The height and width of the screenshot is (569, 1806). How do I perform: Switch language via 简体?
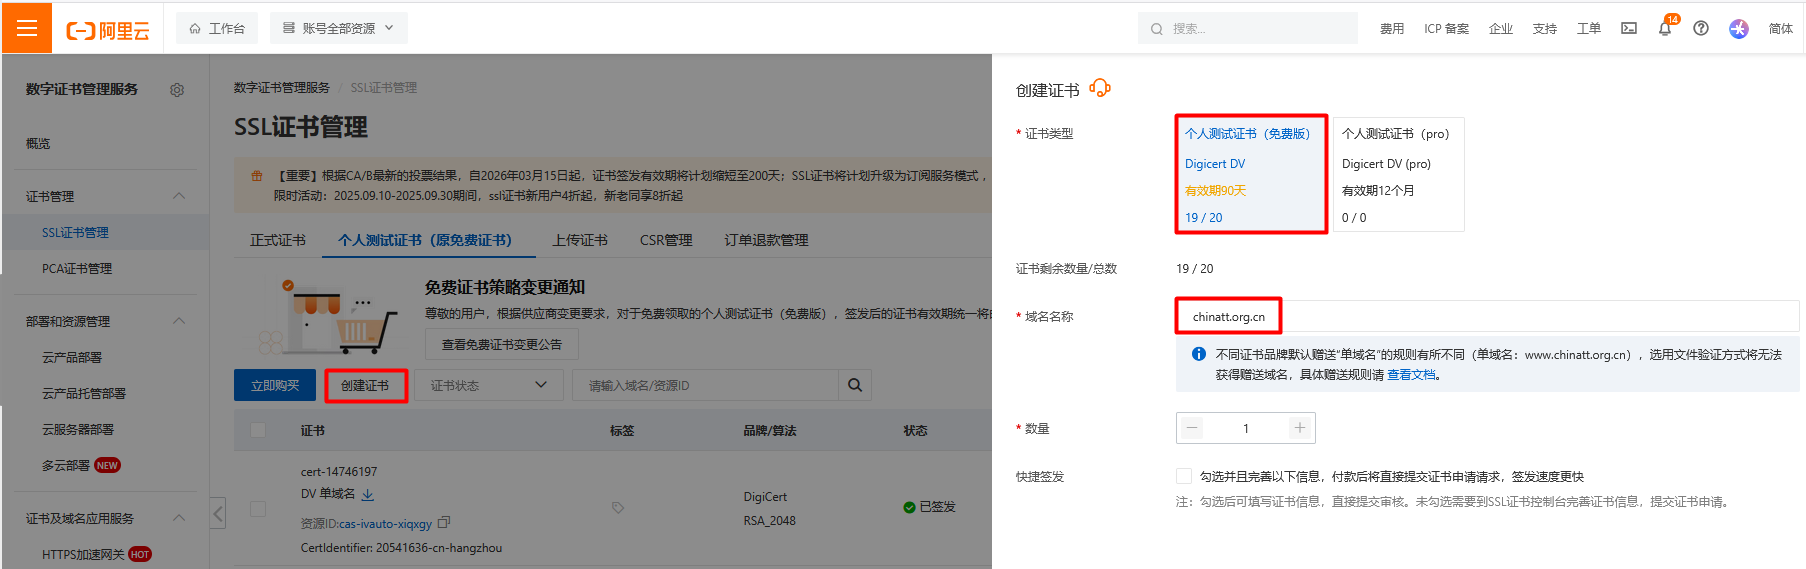1780,29
